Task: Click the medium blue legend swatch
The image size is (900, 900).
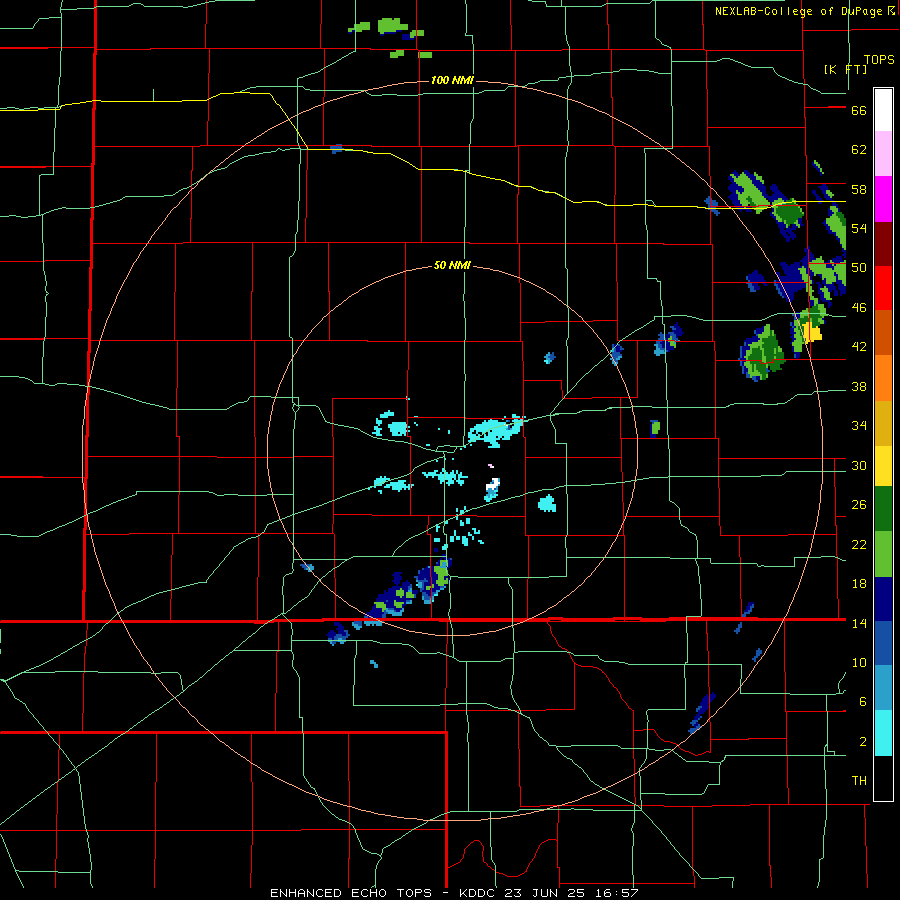Action: click(x=883, y=643)
